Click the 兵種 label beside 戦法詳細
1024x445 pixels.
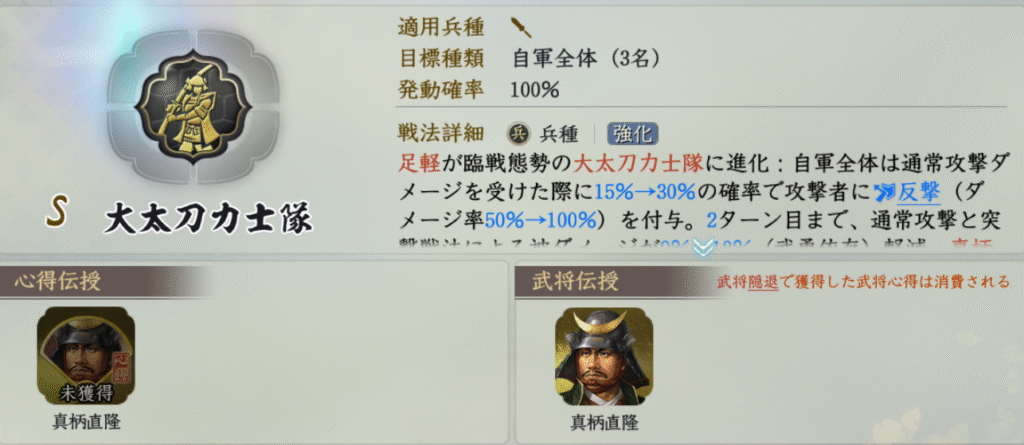[559, 133]
